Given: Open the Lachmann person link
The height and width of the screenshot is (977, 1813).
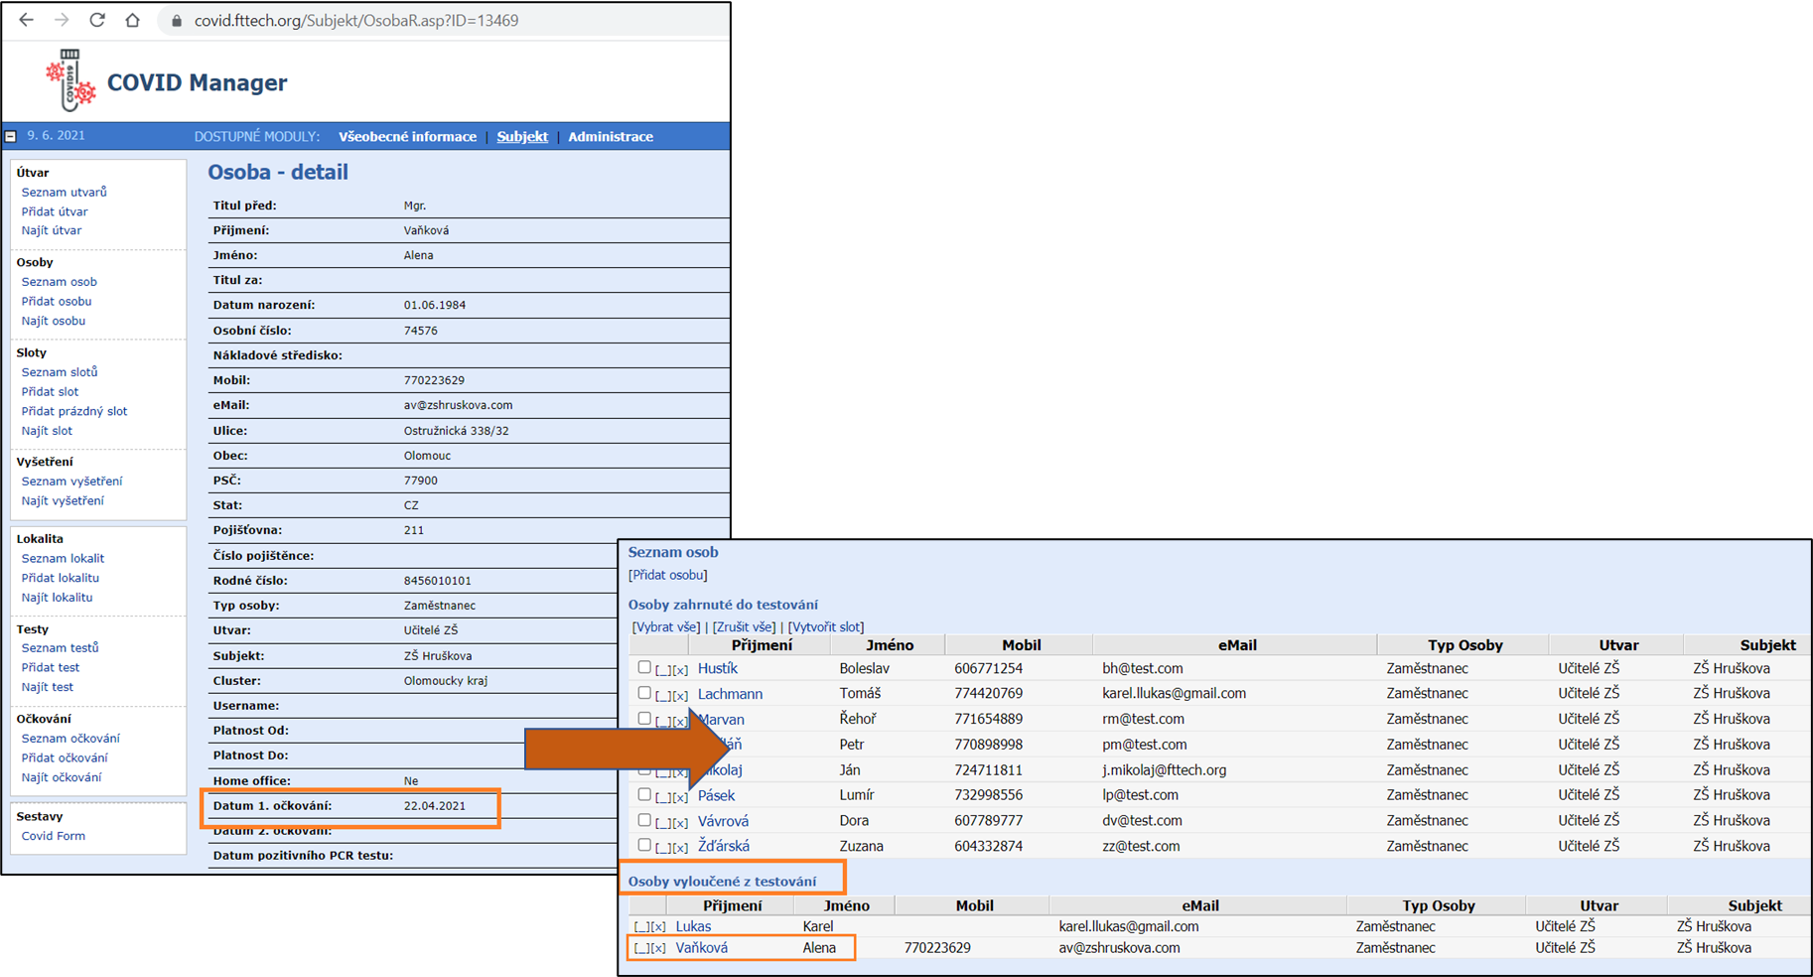Looking at the screenshot, I should [730, 694].
